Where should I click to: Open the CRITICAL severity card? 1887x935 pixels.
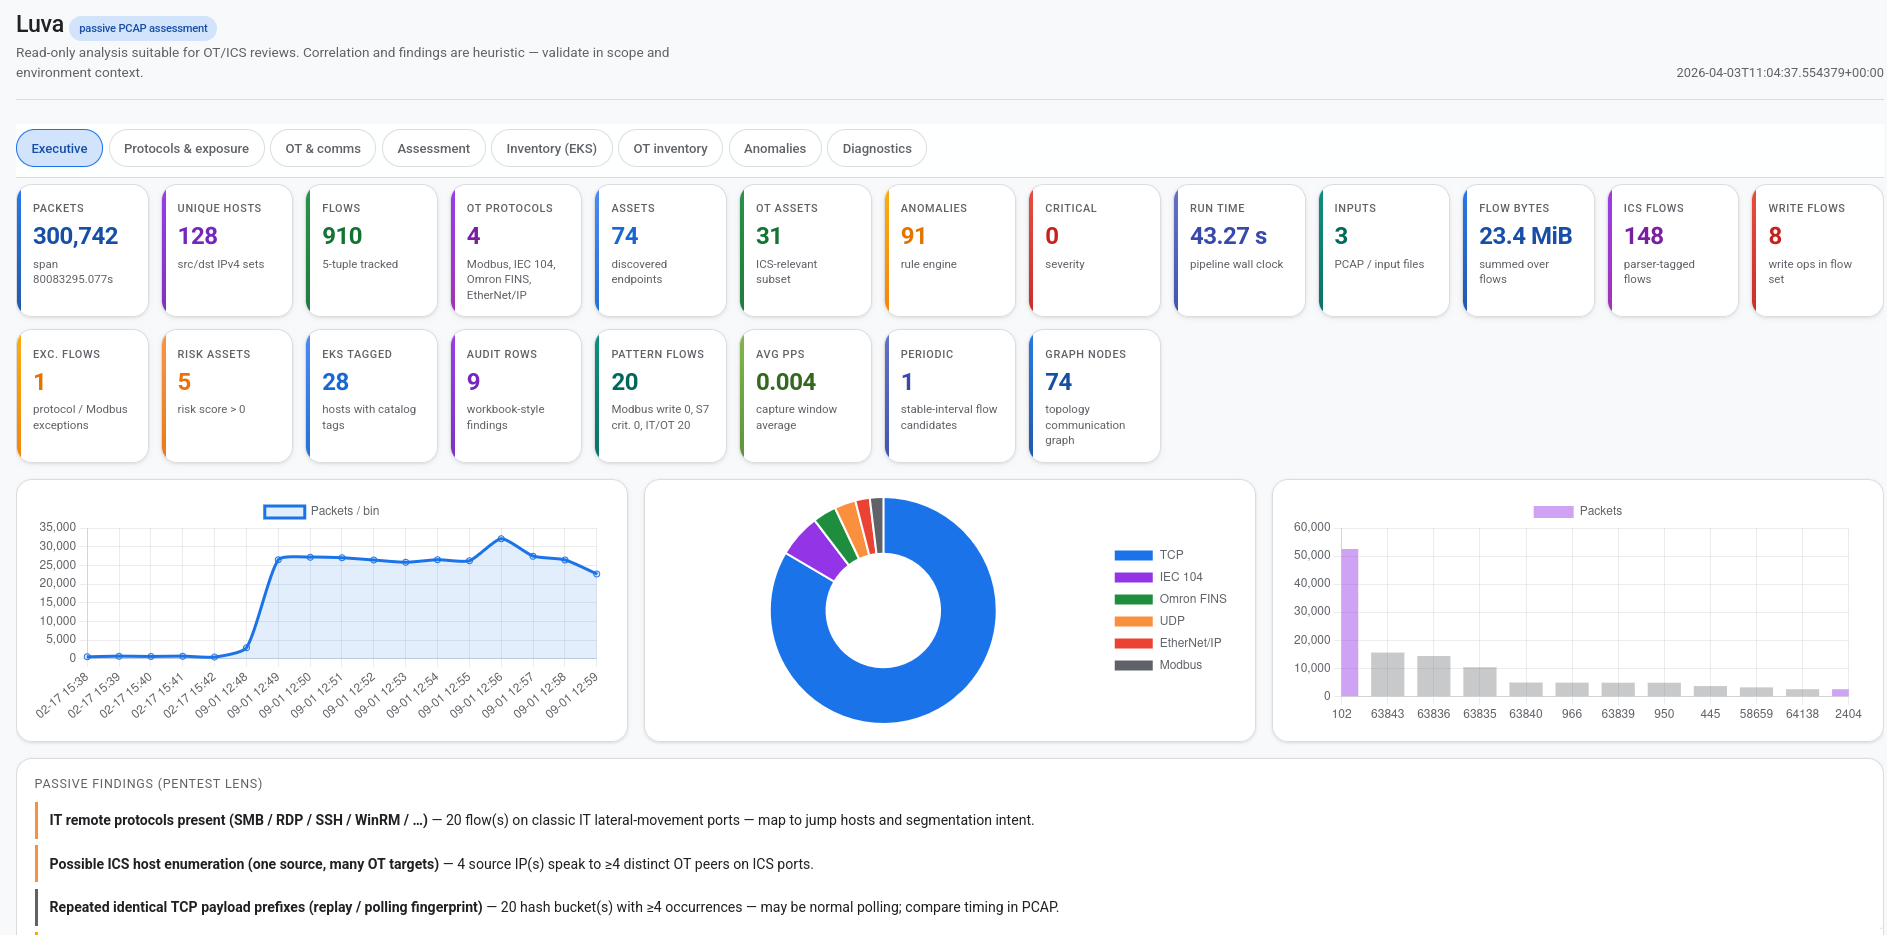tap(1094, 249)
